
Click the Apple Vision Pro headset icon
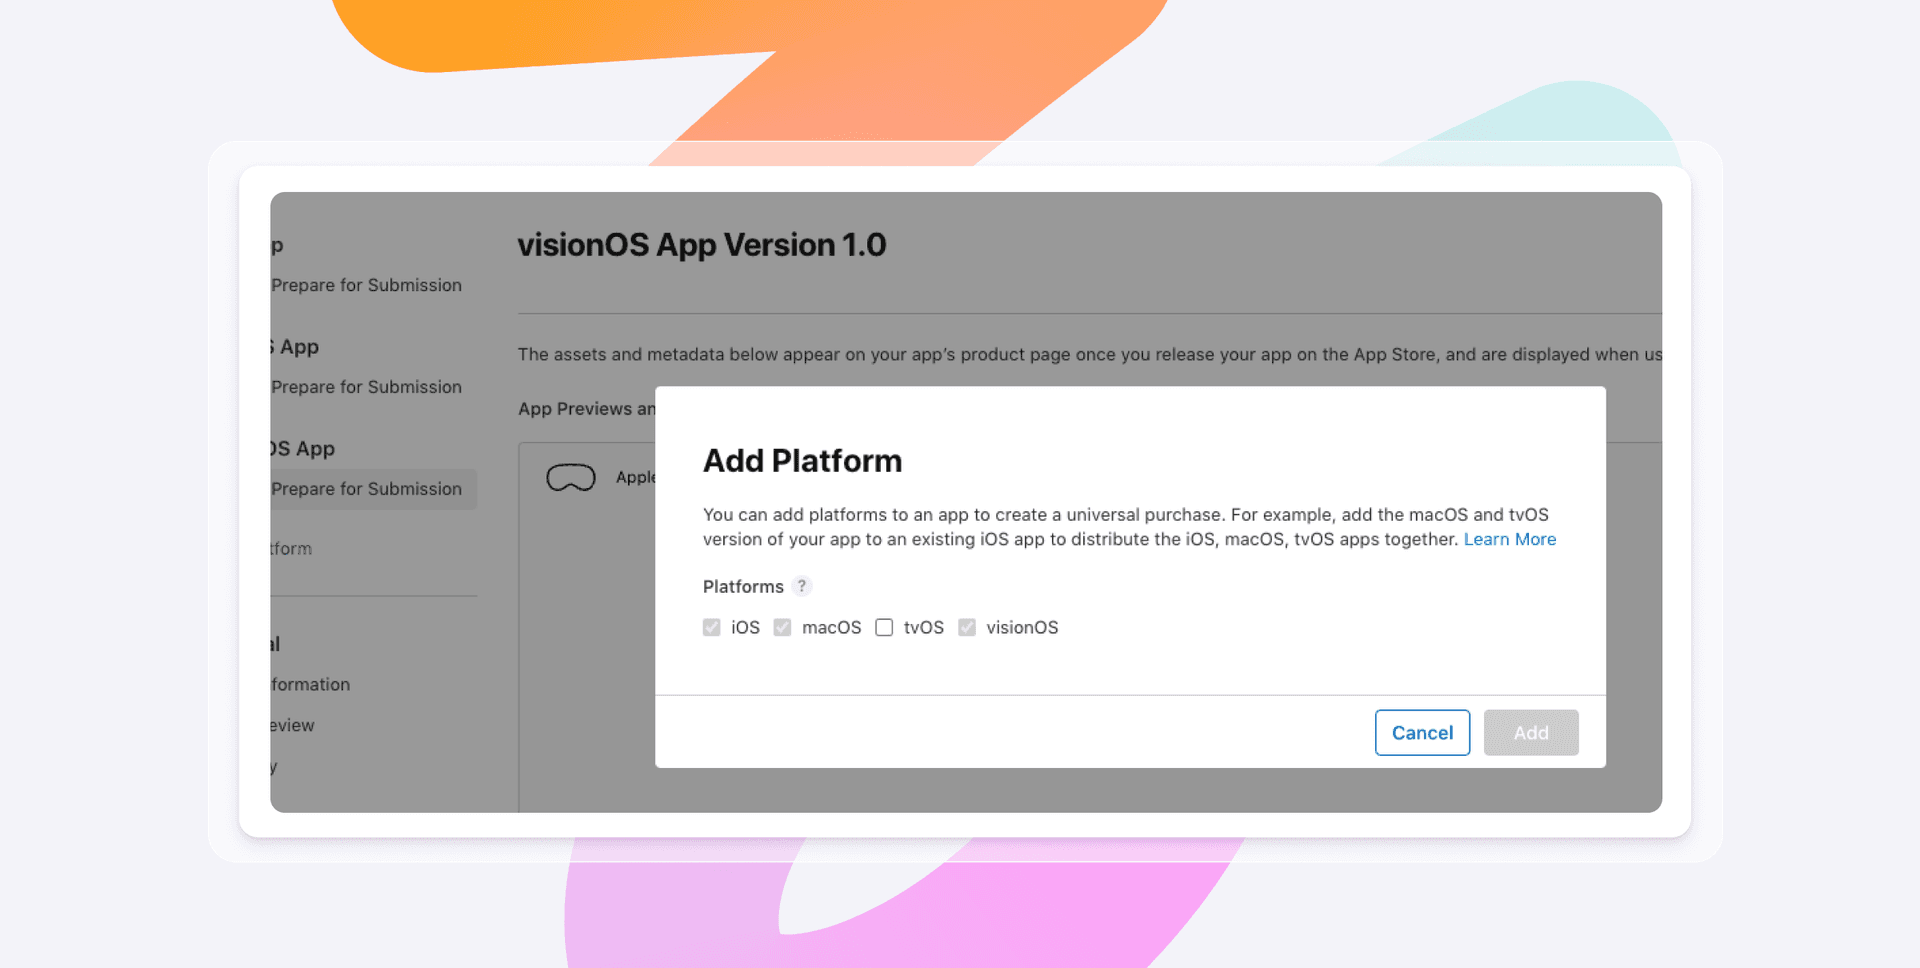[571, 478]
